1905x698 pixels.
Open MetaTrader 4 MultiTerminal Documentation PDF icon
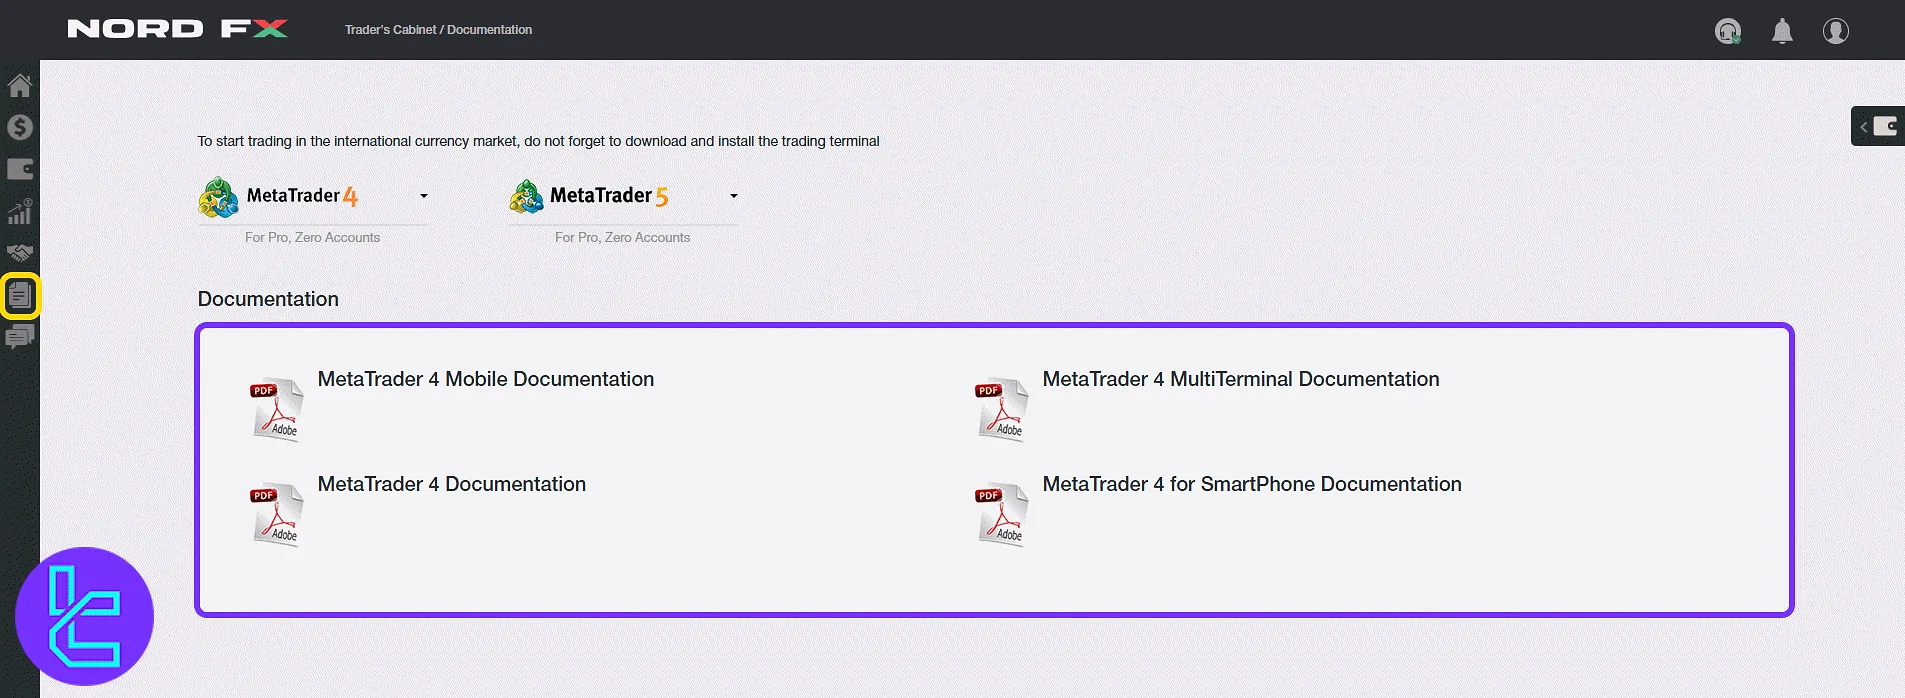[1001, 409]
